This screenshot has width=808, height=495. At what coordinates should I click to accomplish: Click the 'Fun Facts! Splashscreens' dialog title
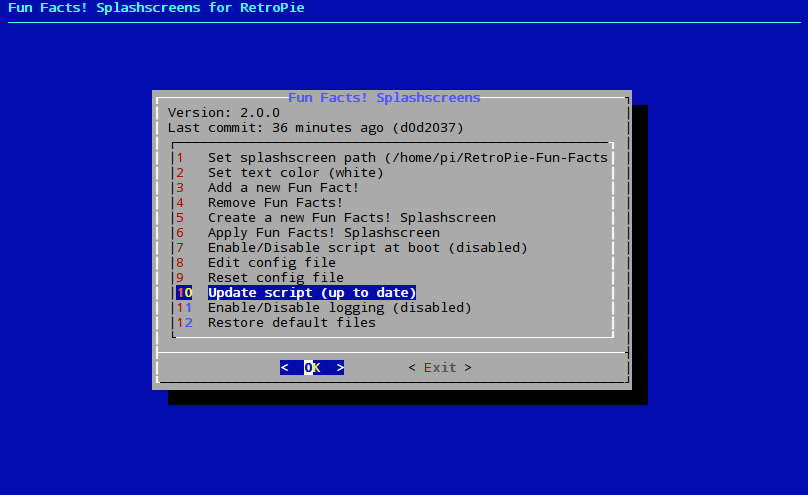click(x=384, y=97)
